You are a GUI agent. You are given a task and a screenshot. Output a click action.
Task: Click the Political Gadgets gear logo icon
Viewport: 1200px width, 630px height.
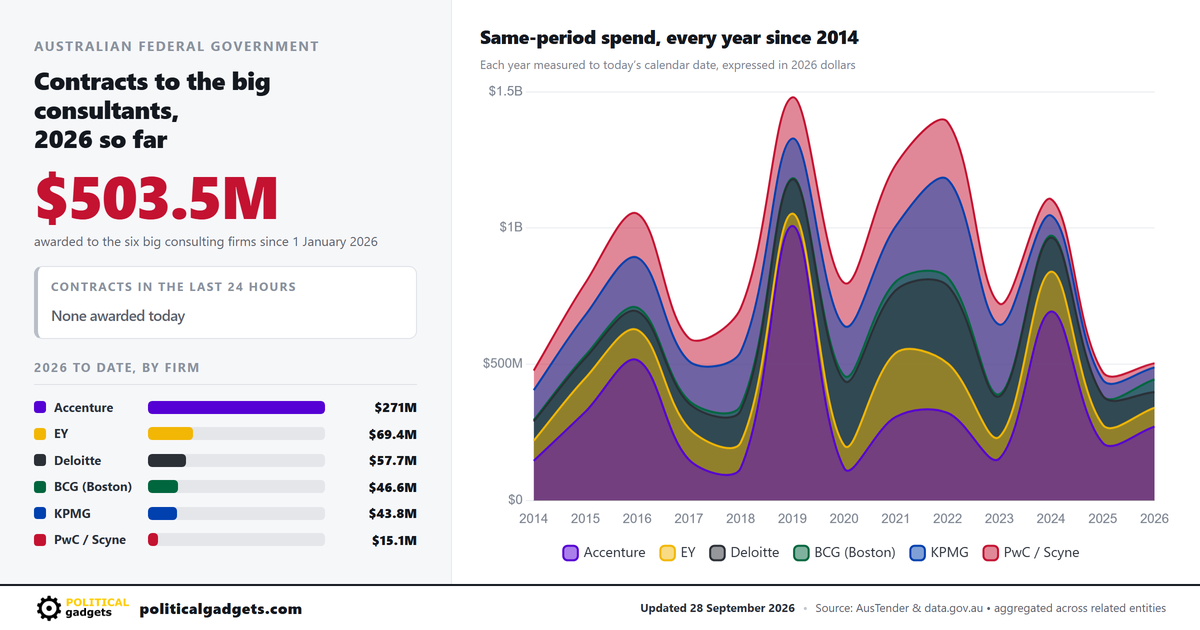click(48, 608)
